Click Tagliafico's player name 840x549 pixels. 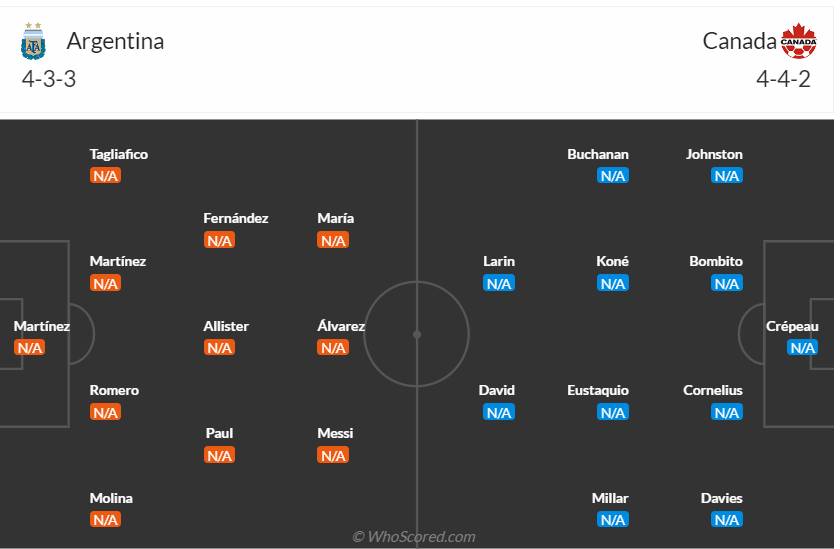tap(118, 154)
